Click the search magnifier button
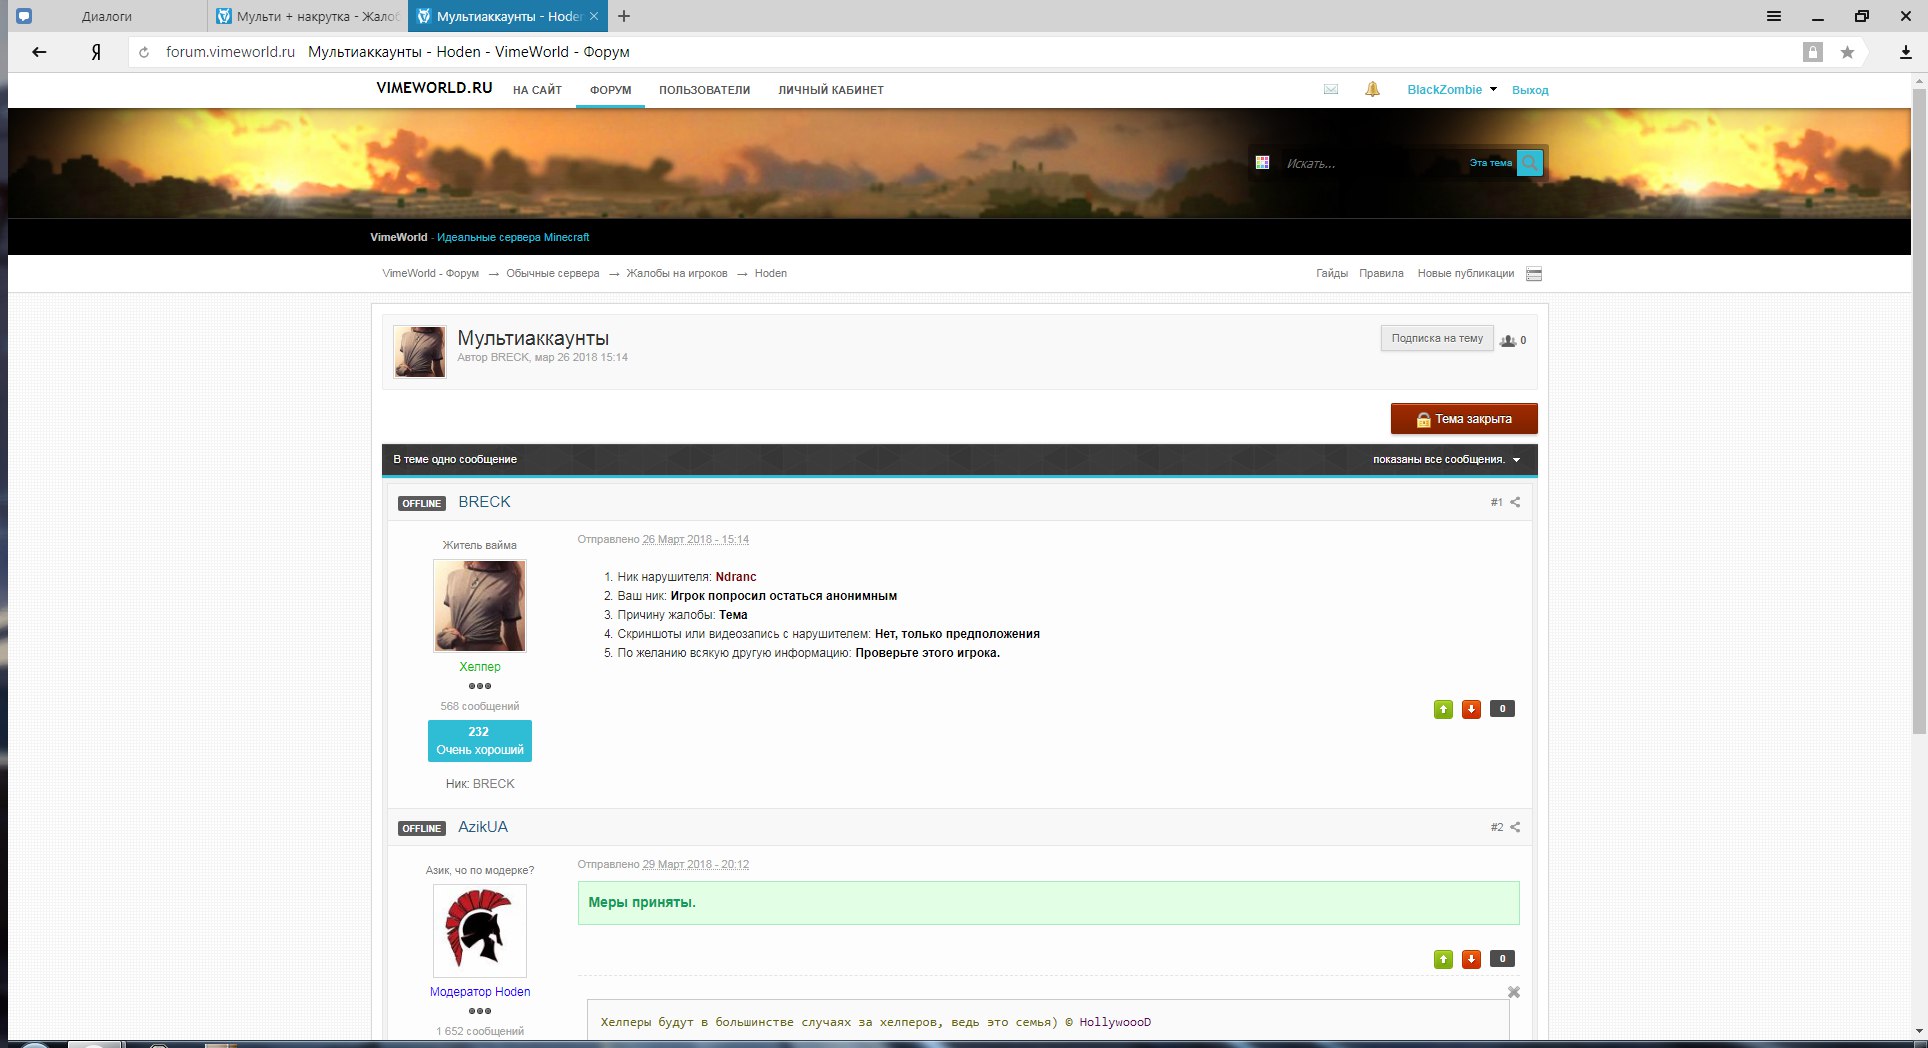This screenshot has height=1048, width=1928. click(x=1530, y=163)
